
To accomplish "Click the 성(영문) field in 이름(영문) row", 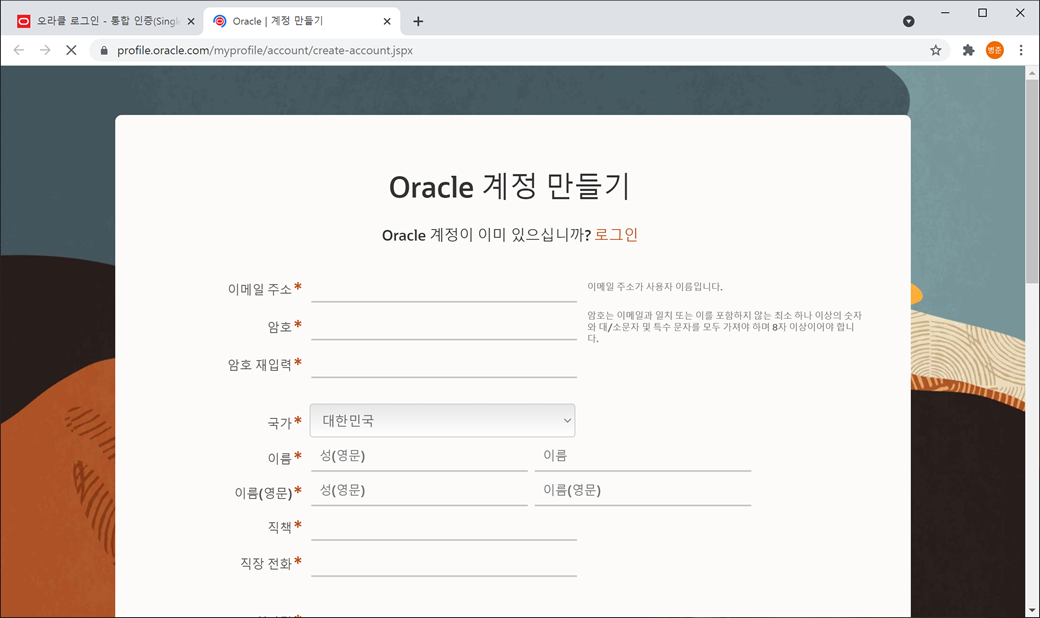I will pyautogui.click(x=419, y=491).
